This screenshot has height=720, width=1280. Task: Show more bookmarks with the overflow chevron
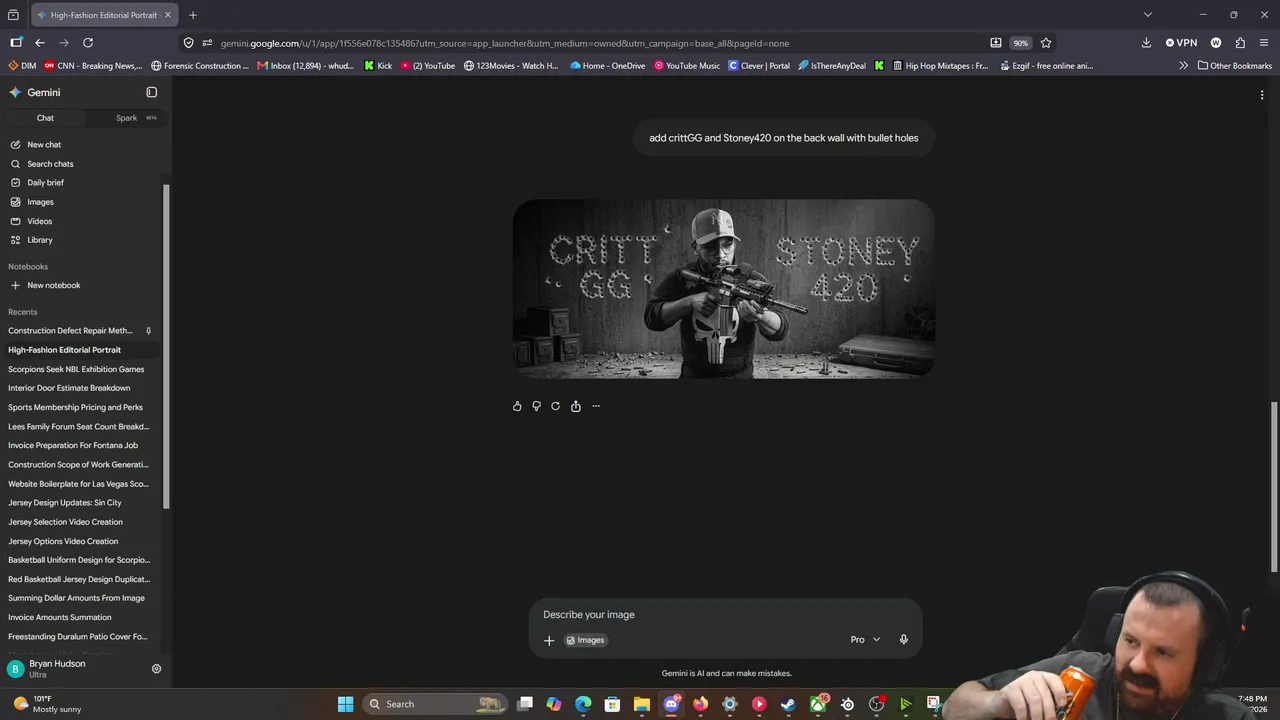pyautogui.click(x=1184, y=66)
